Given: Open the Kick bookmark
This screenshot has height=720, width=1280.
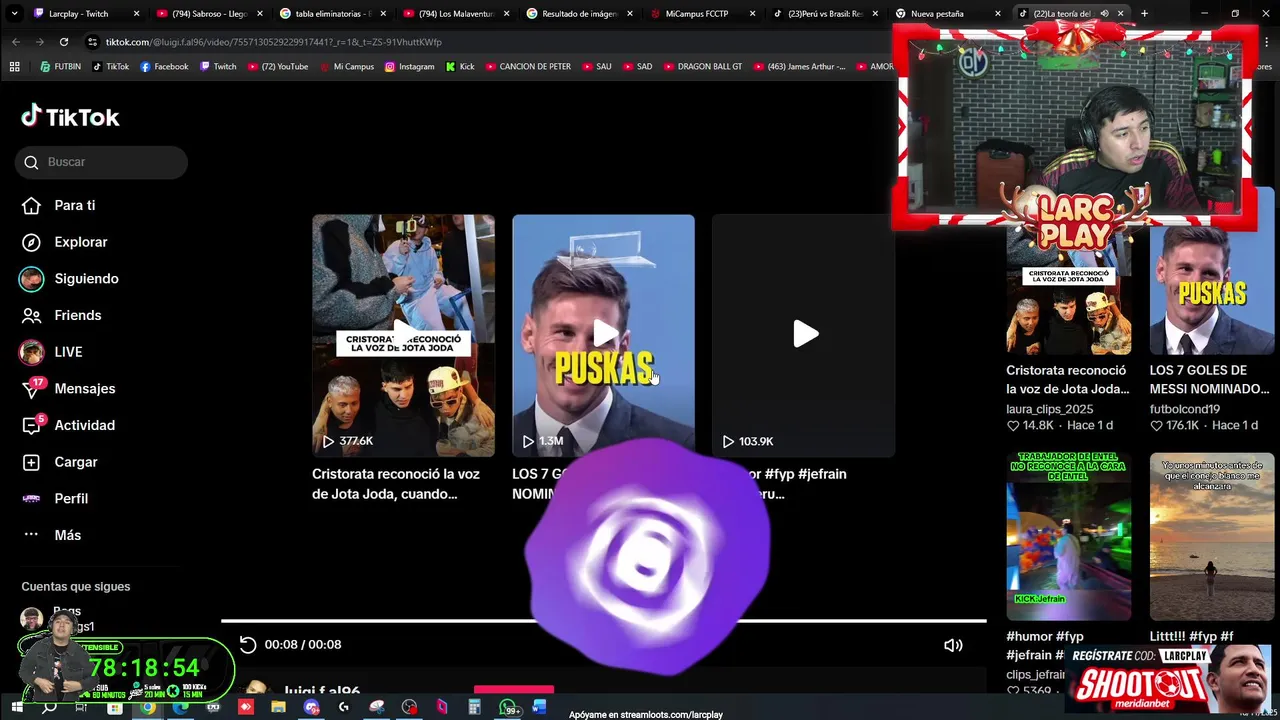Looking at the screenshot, I should (459, 67).
